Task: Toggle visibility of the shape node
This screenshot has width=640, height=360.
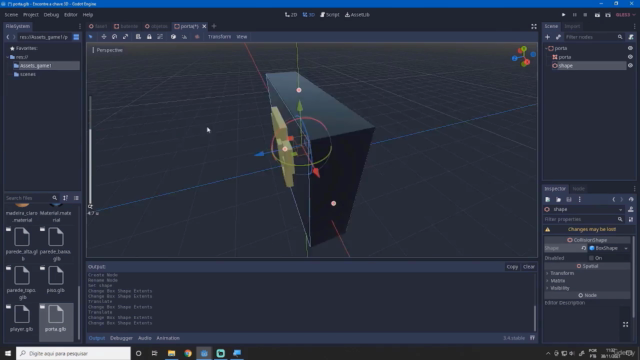Action: pyautogui.click(x=630, y=66)
